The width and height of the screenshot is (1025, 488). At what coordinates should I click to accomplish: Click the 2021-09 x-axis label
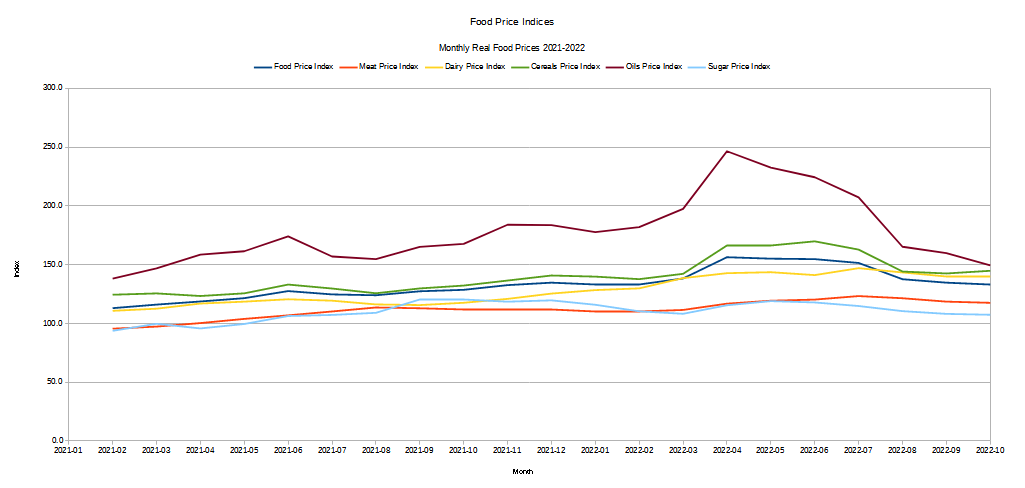420,451
